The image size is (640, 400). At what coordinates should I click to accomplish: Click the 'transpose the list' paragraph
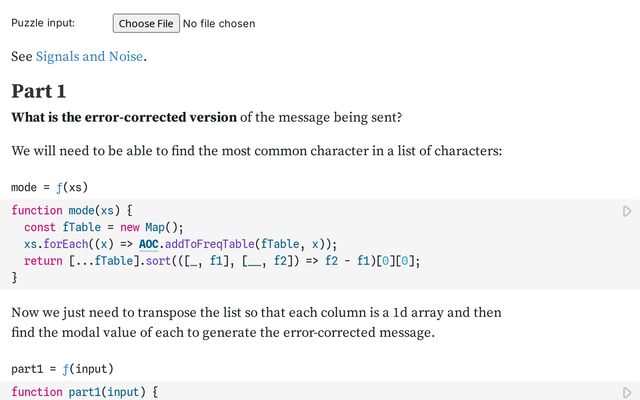(x=256, y=322)
